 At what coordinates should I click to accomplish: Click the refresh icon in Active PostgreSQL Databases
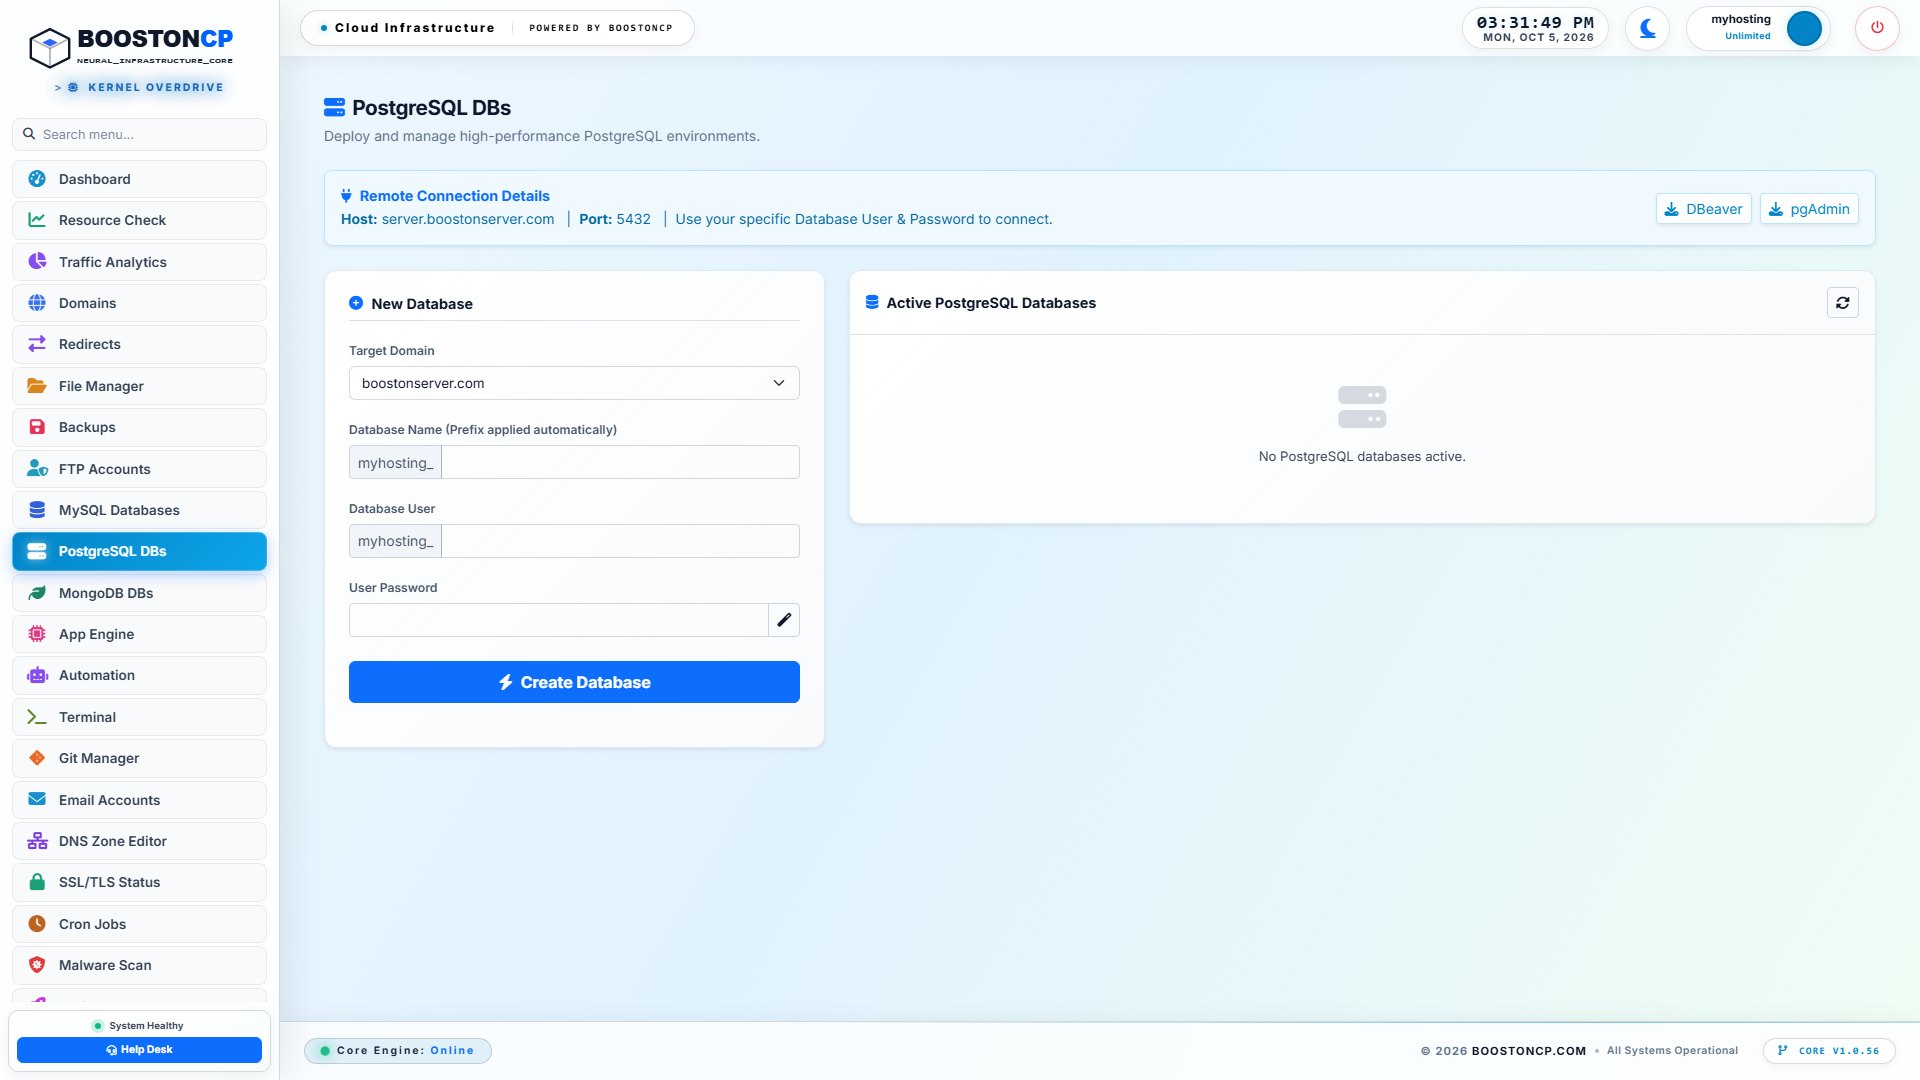tap(1842, 303)
